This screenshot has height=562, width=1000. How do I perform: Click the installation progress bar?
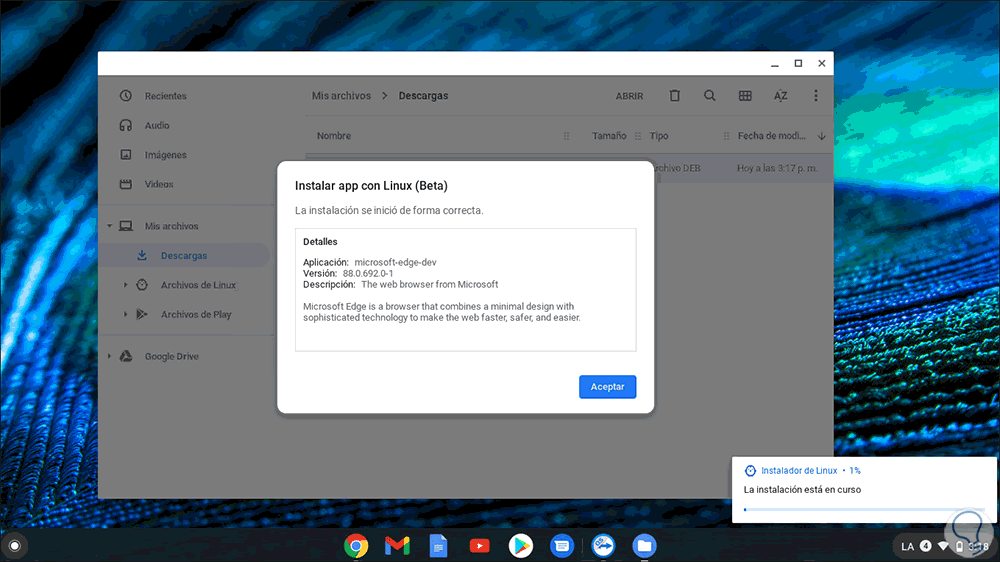coord(864,509)
